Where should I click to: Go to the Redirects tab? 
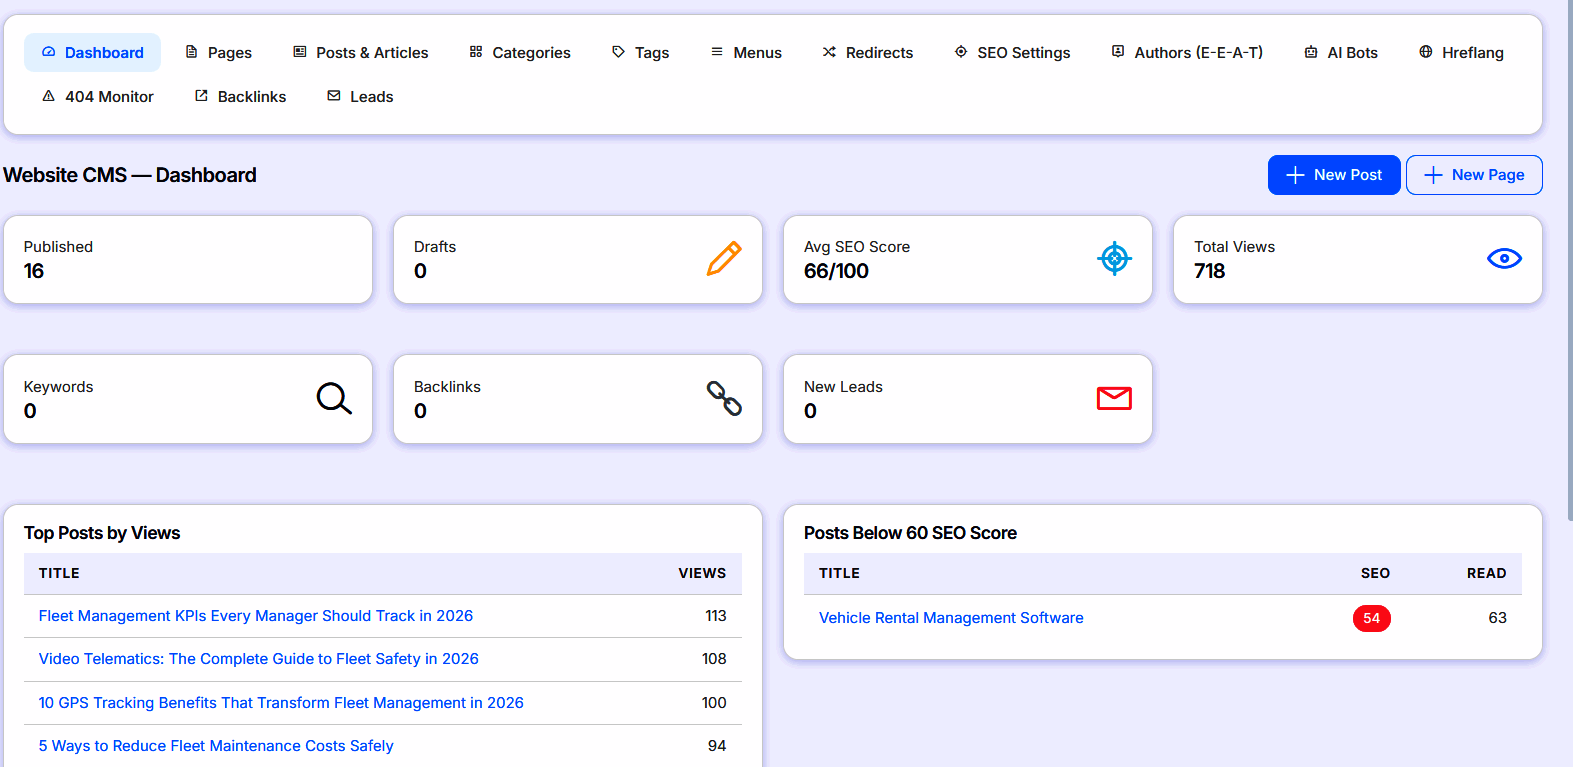coord(868,52)
